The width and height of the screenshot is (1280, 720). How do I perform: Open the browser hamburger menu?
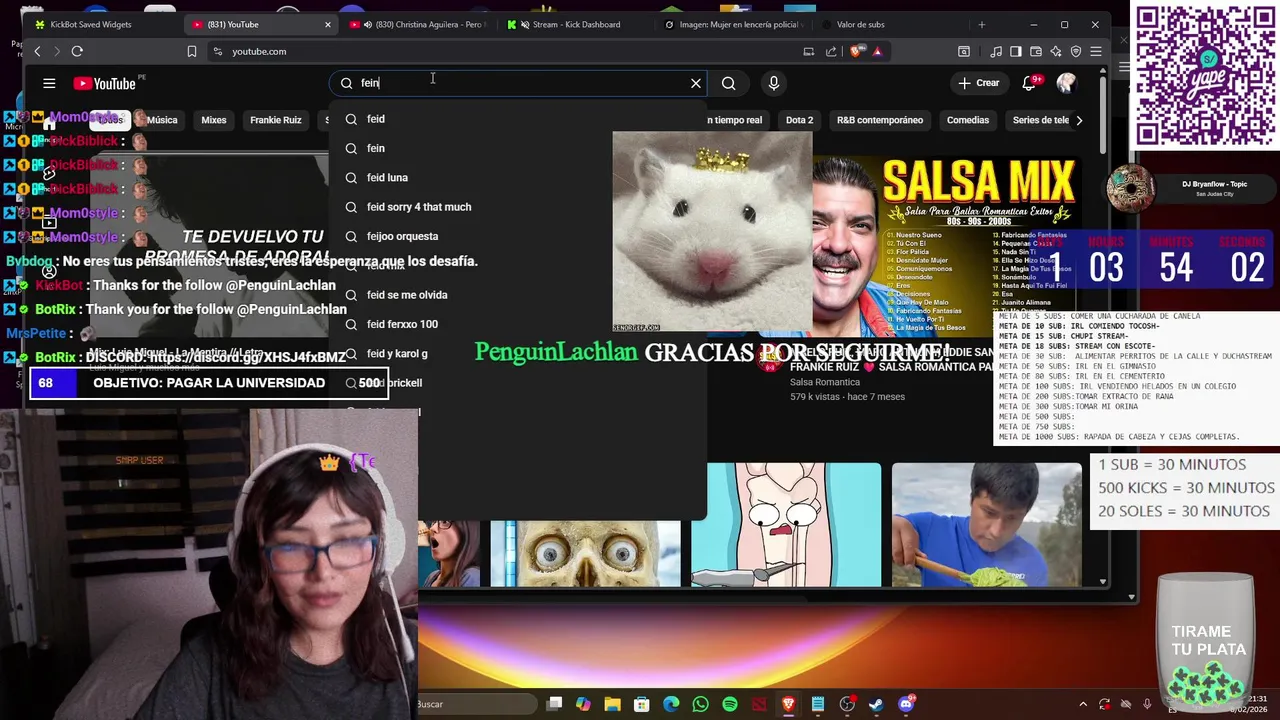(1097, 51)
